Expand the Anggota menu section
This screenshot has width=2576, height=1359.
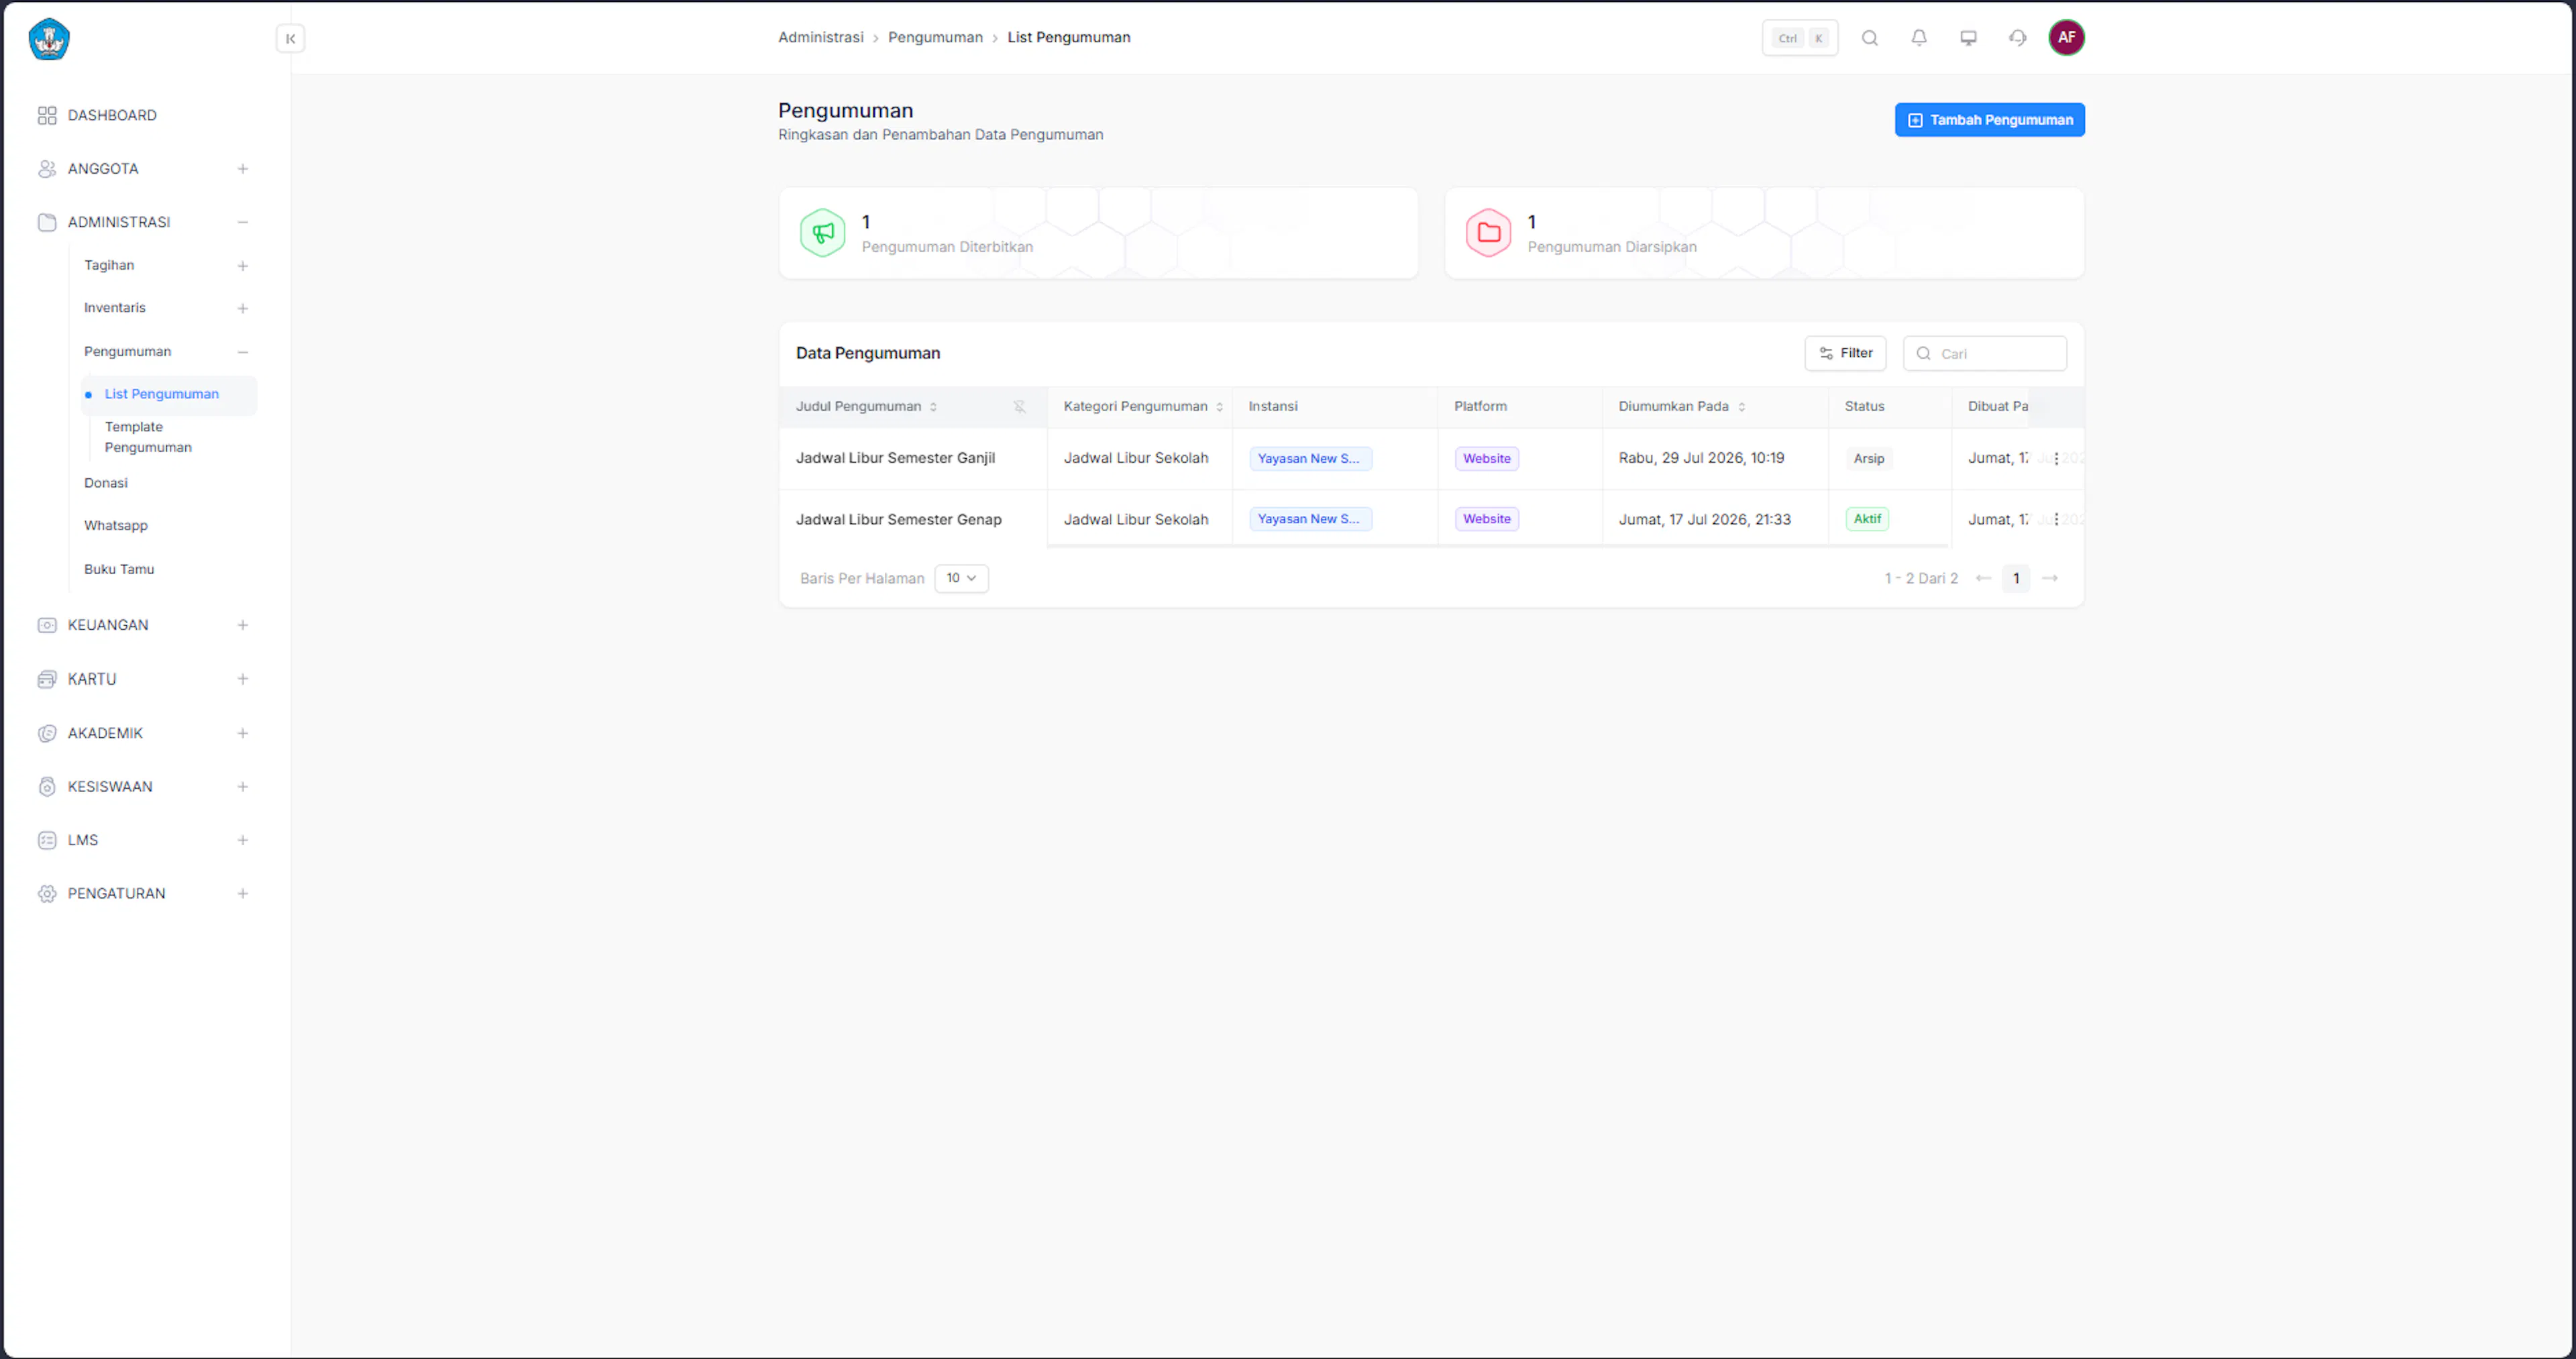click(x=242, y=169)
